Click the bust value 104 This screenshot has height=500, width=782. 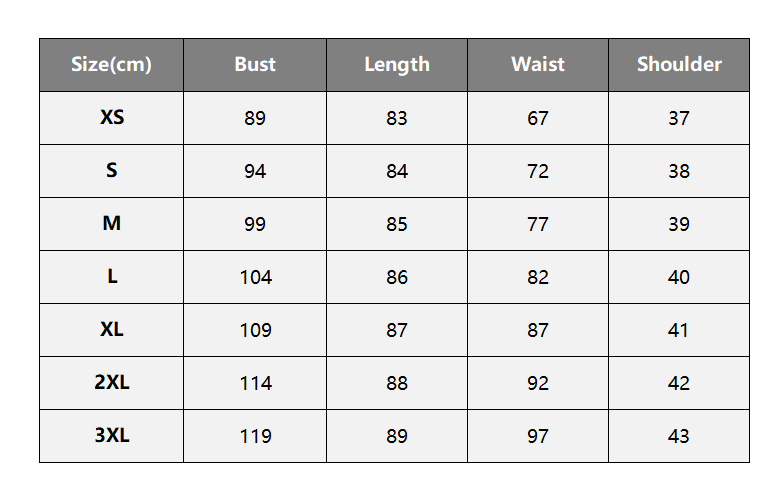(x=256, y=277)
